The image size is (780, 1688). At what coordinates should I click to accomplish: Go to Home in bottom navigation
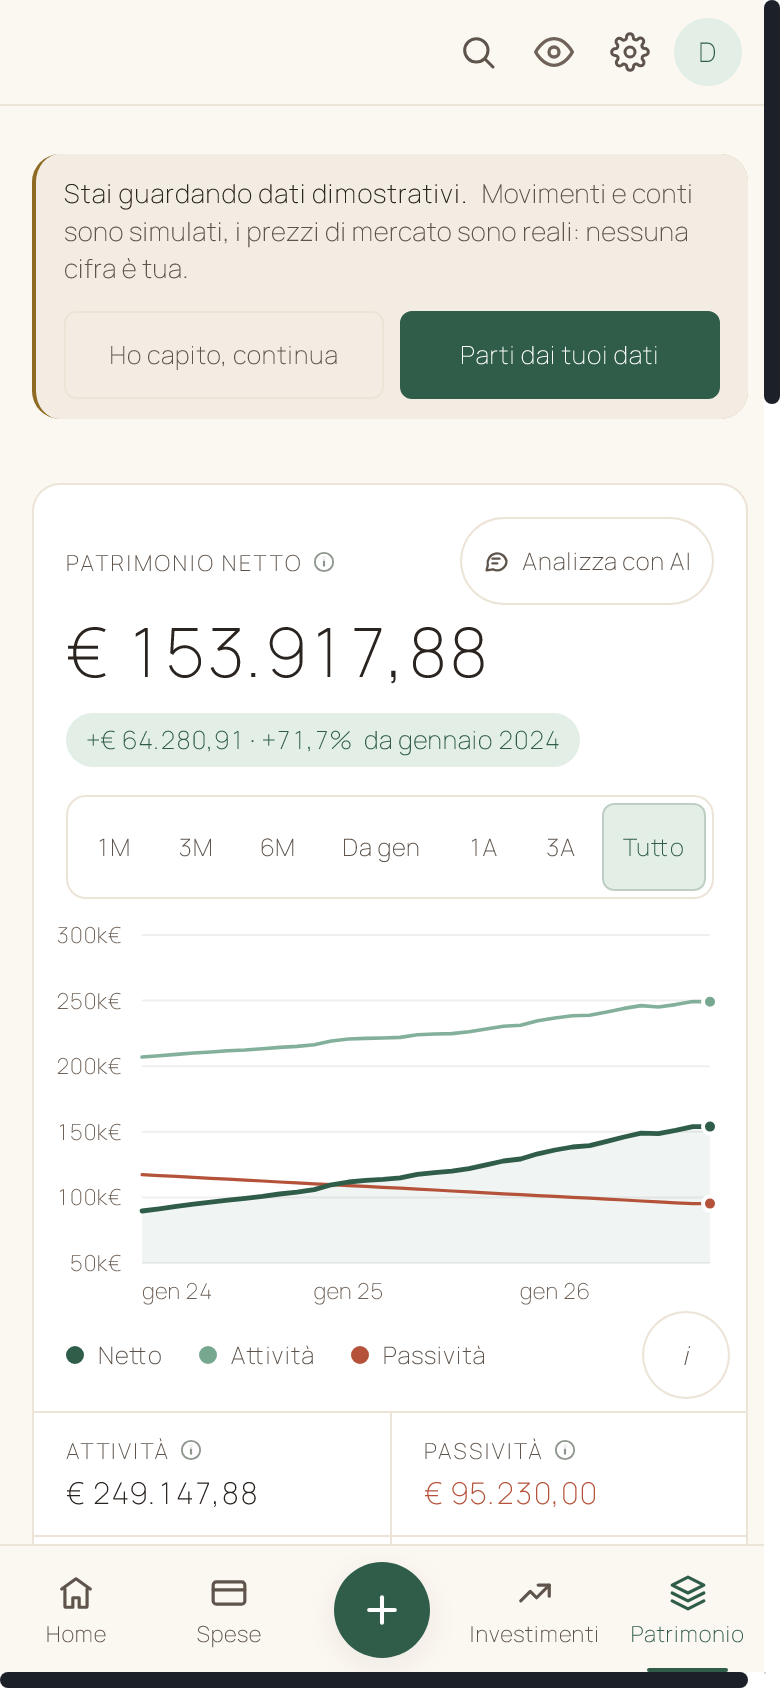tap(76, 1610)
